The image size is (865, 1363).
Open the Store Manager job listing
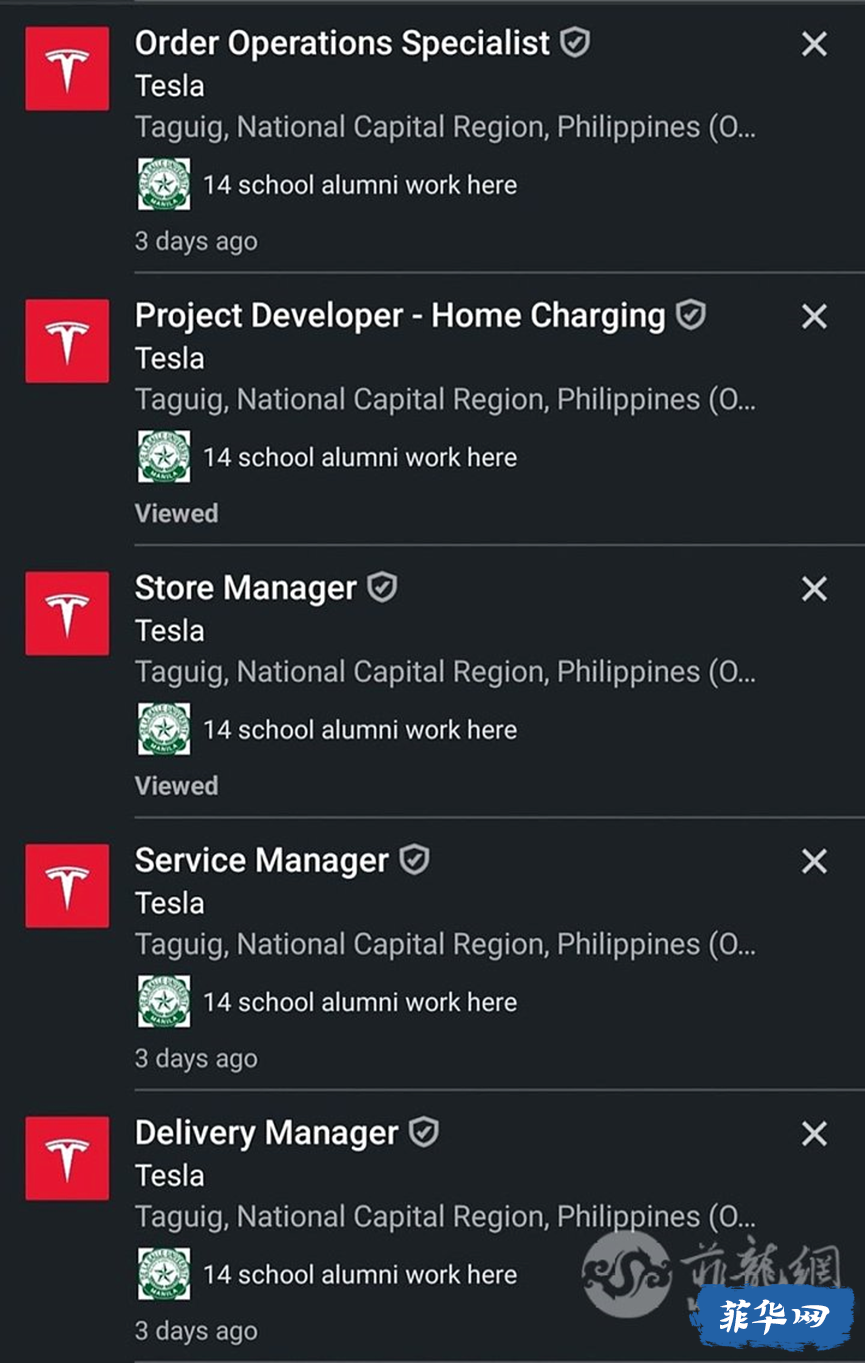coord(245,588)
